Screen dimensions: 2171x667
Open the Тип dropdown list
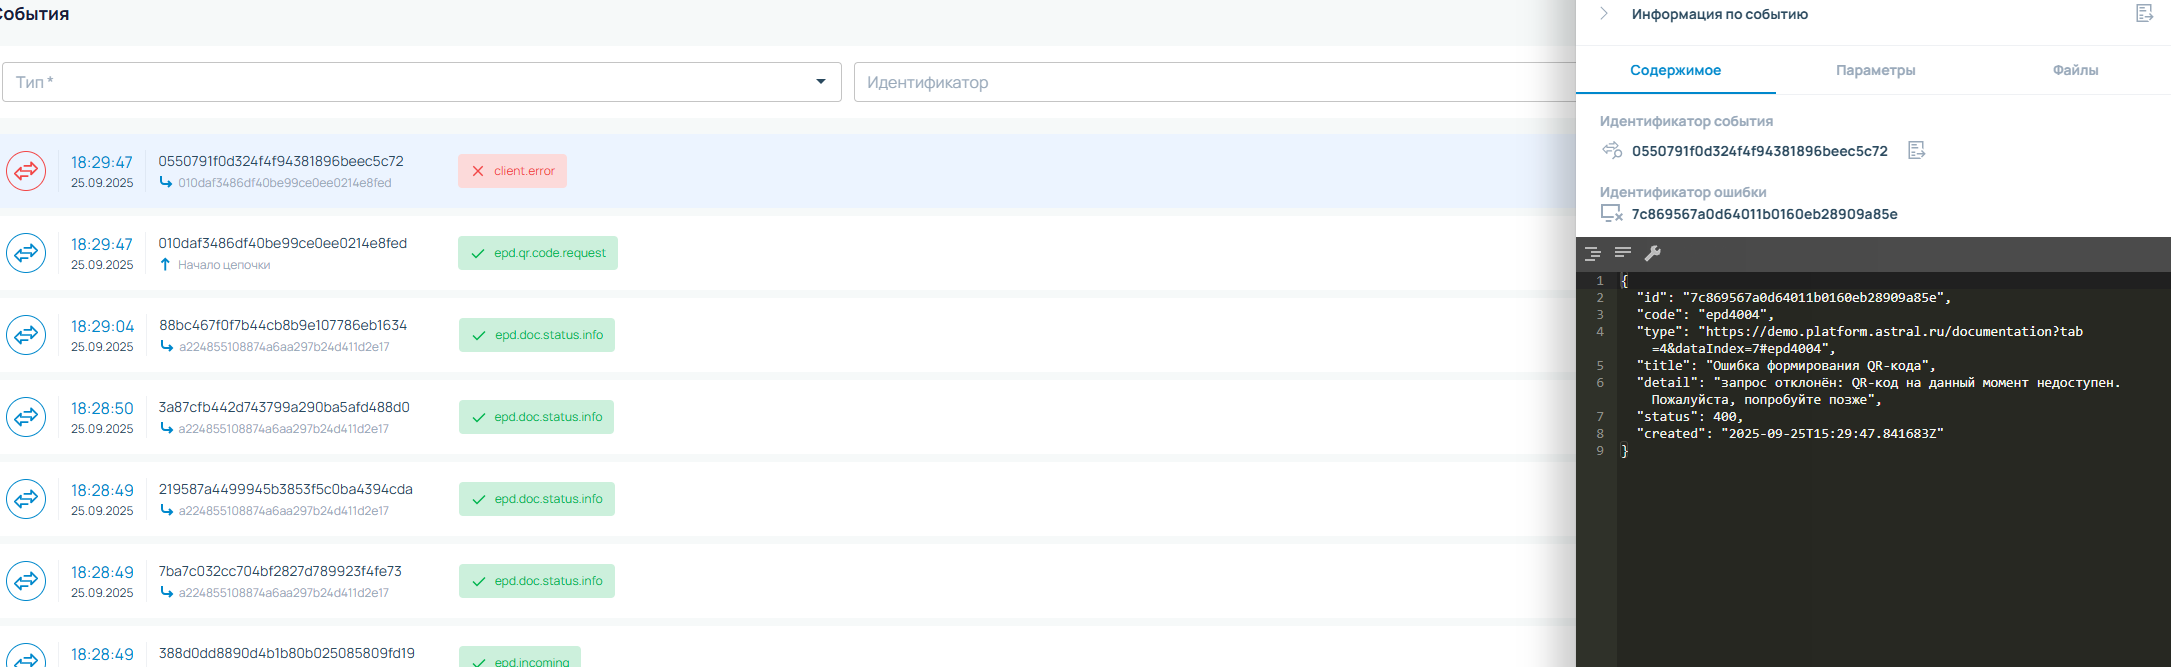[821, 82]
